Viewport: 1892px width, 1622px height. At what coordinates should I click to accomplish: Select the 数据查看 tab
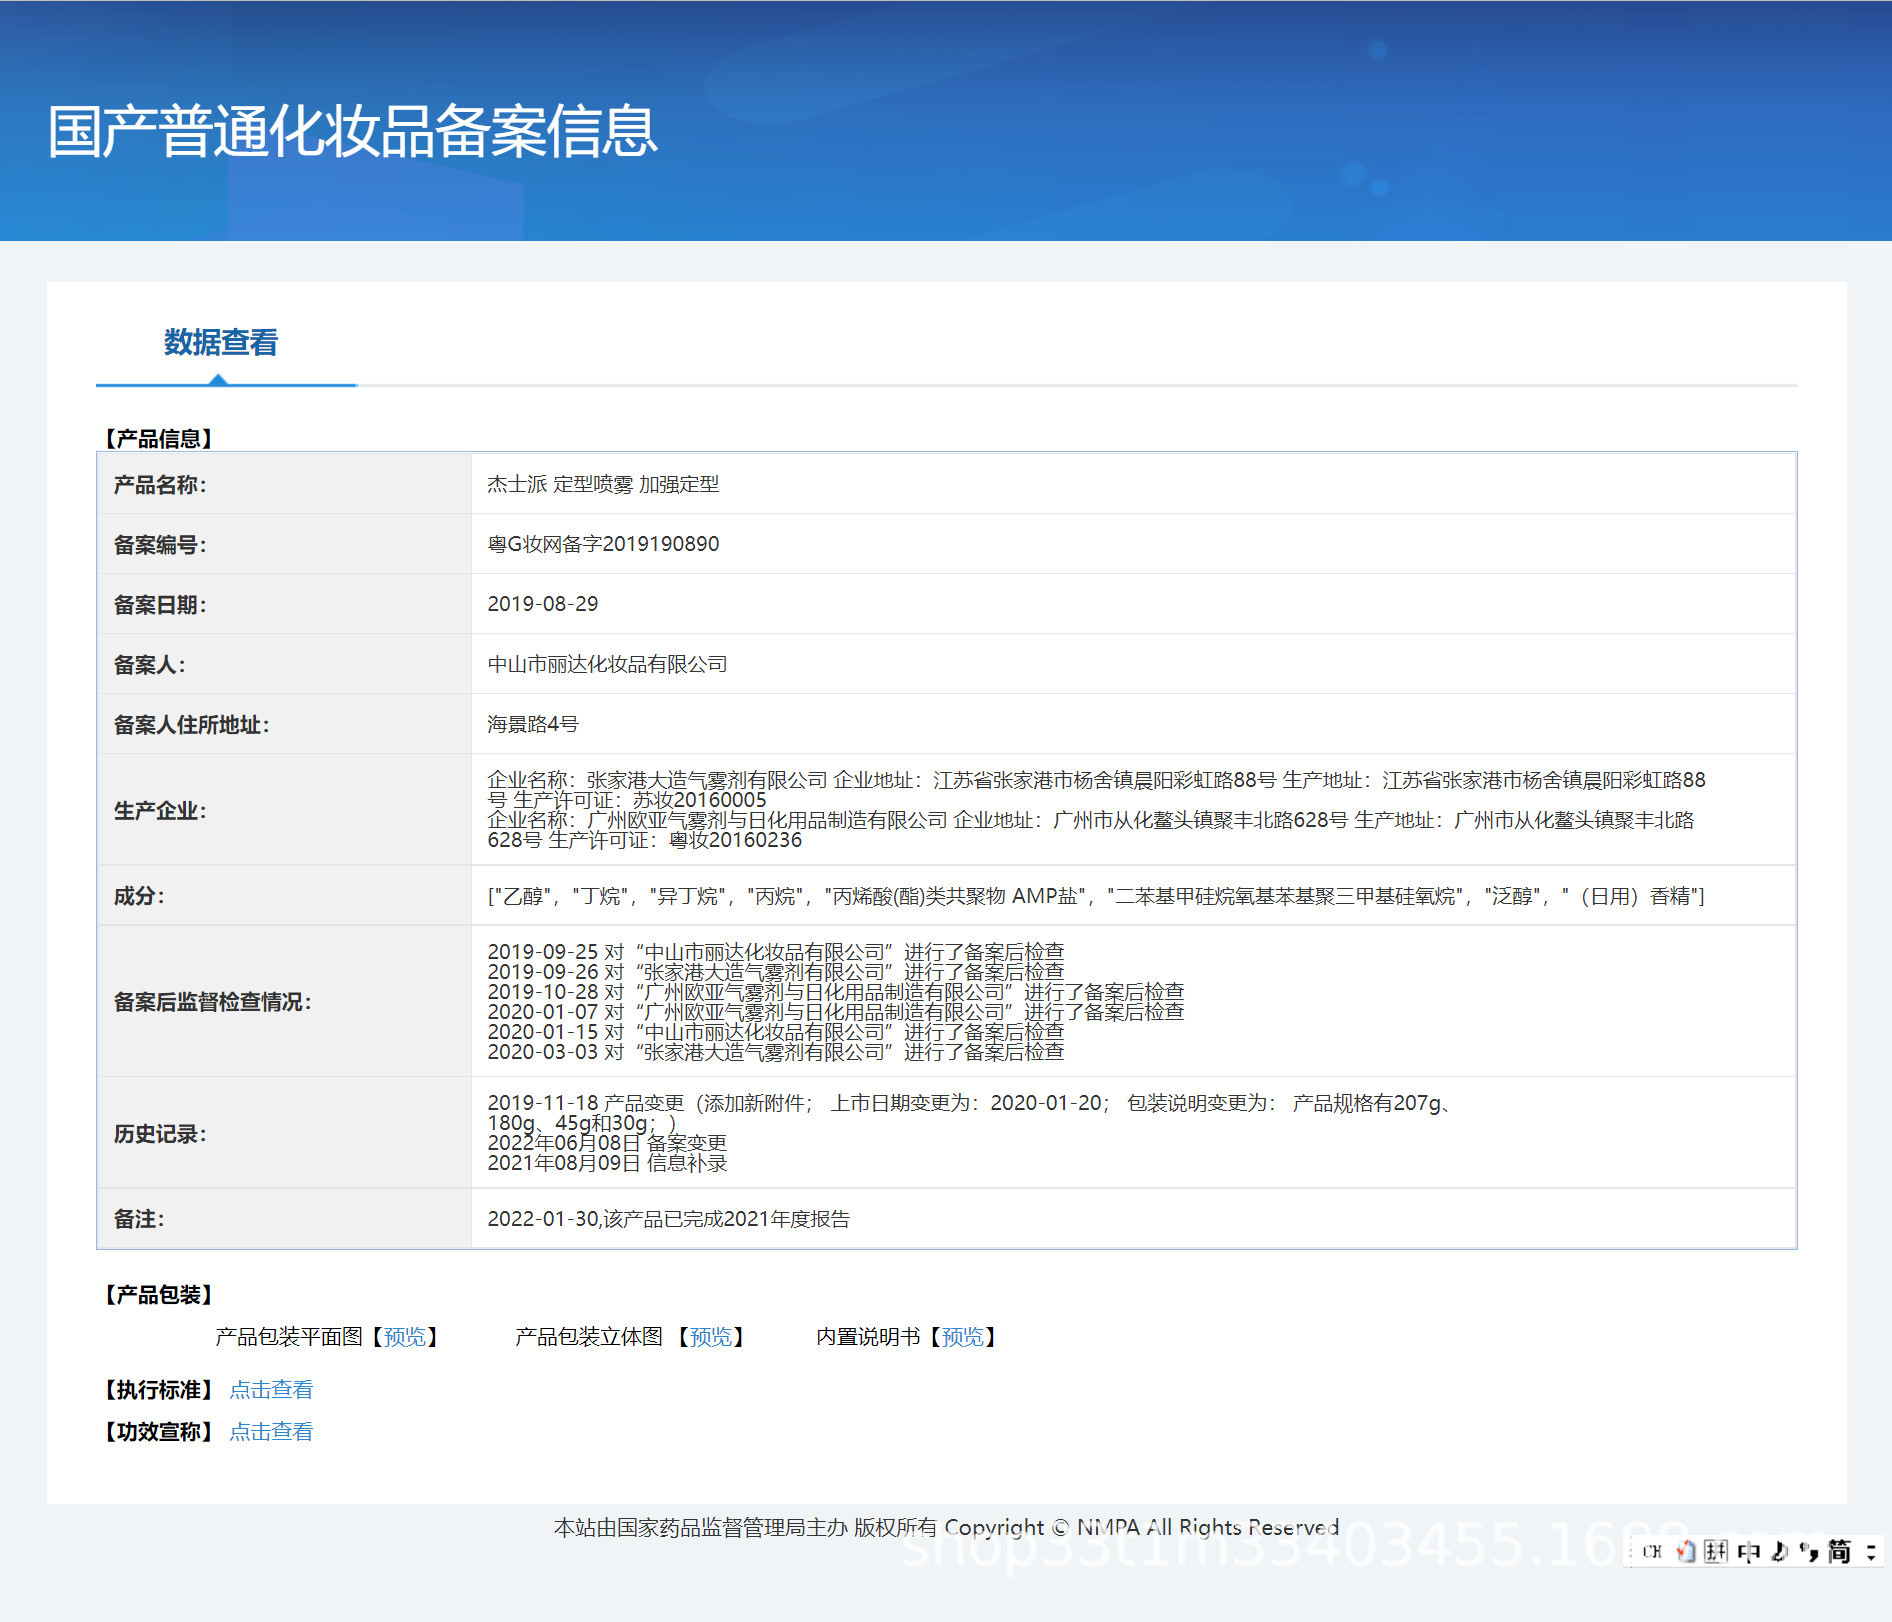(x=221, y=343)
